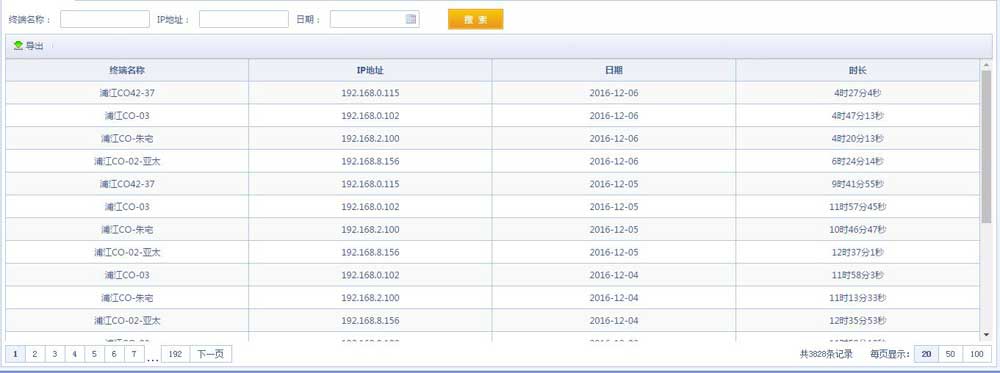Sort by 终端名称 column header
1000x373 pixels.
[127, 70]
